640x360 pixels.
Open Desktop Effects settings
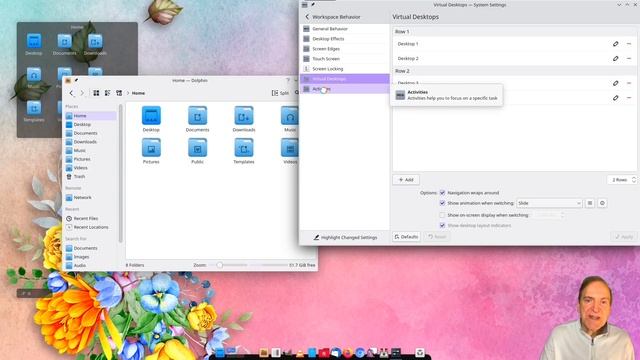click(345, 39)
